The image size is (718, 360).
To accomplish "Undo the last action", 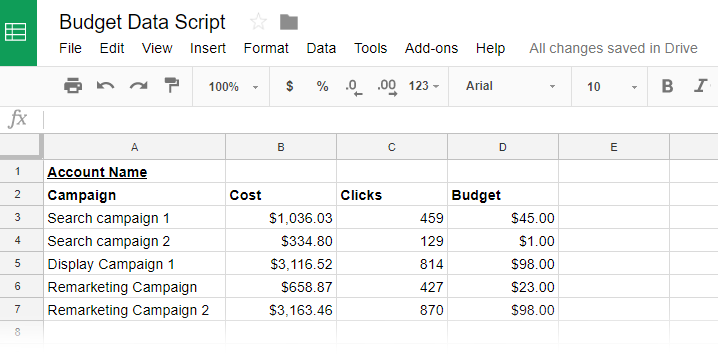I will (x=105, y=86).
